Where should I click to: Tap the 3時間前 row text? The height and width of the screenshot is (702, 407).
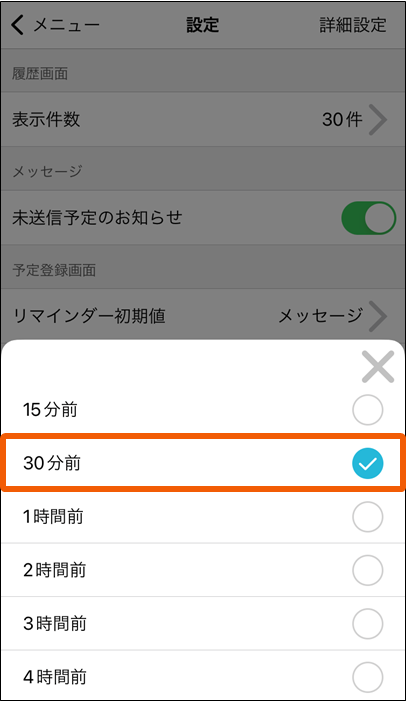[x=55, y=624]
